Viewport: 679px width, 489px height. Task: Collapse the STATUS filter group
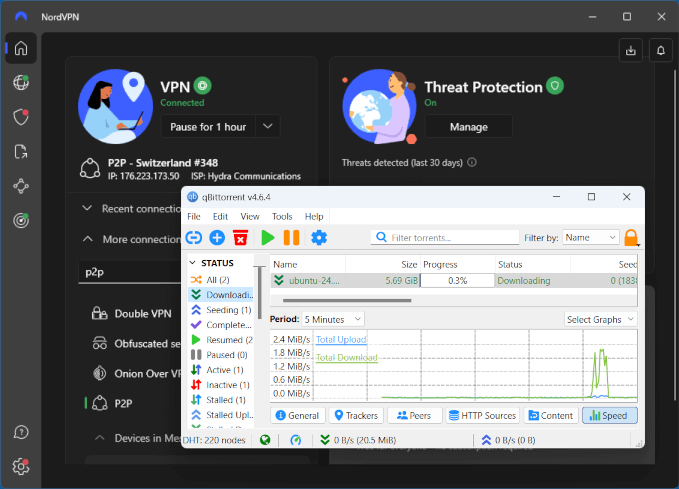(x=193, y=263)
